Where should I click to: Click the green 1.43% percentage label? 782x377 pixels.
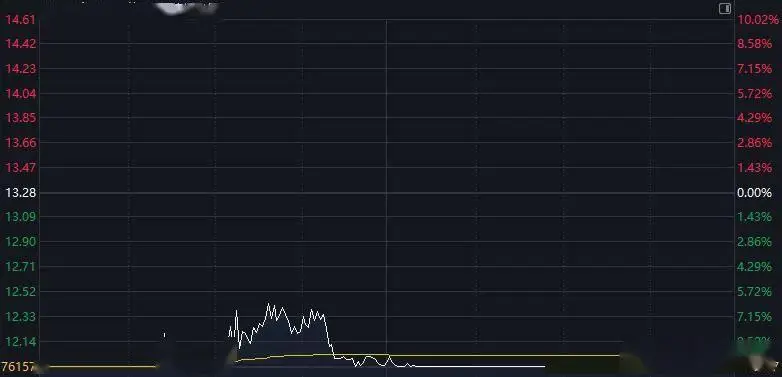tap(755, 217)
